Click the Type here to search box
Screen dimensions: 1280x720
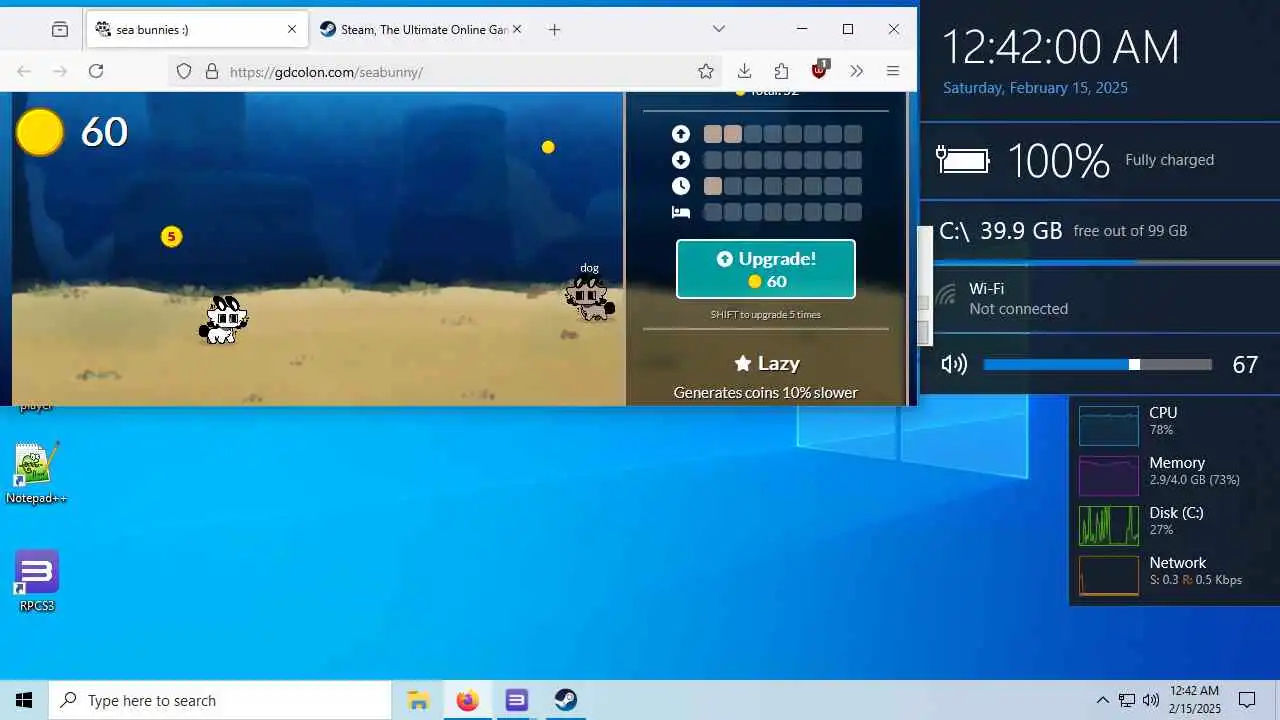tap(220, 700)
